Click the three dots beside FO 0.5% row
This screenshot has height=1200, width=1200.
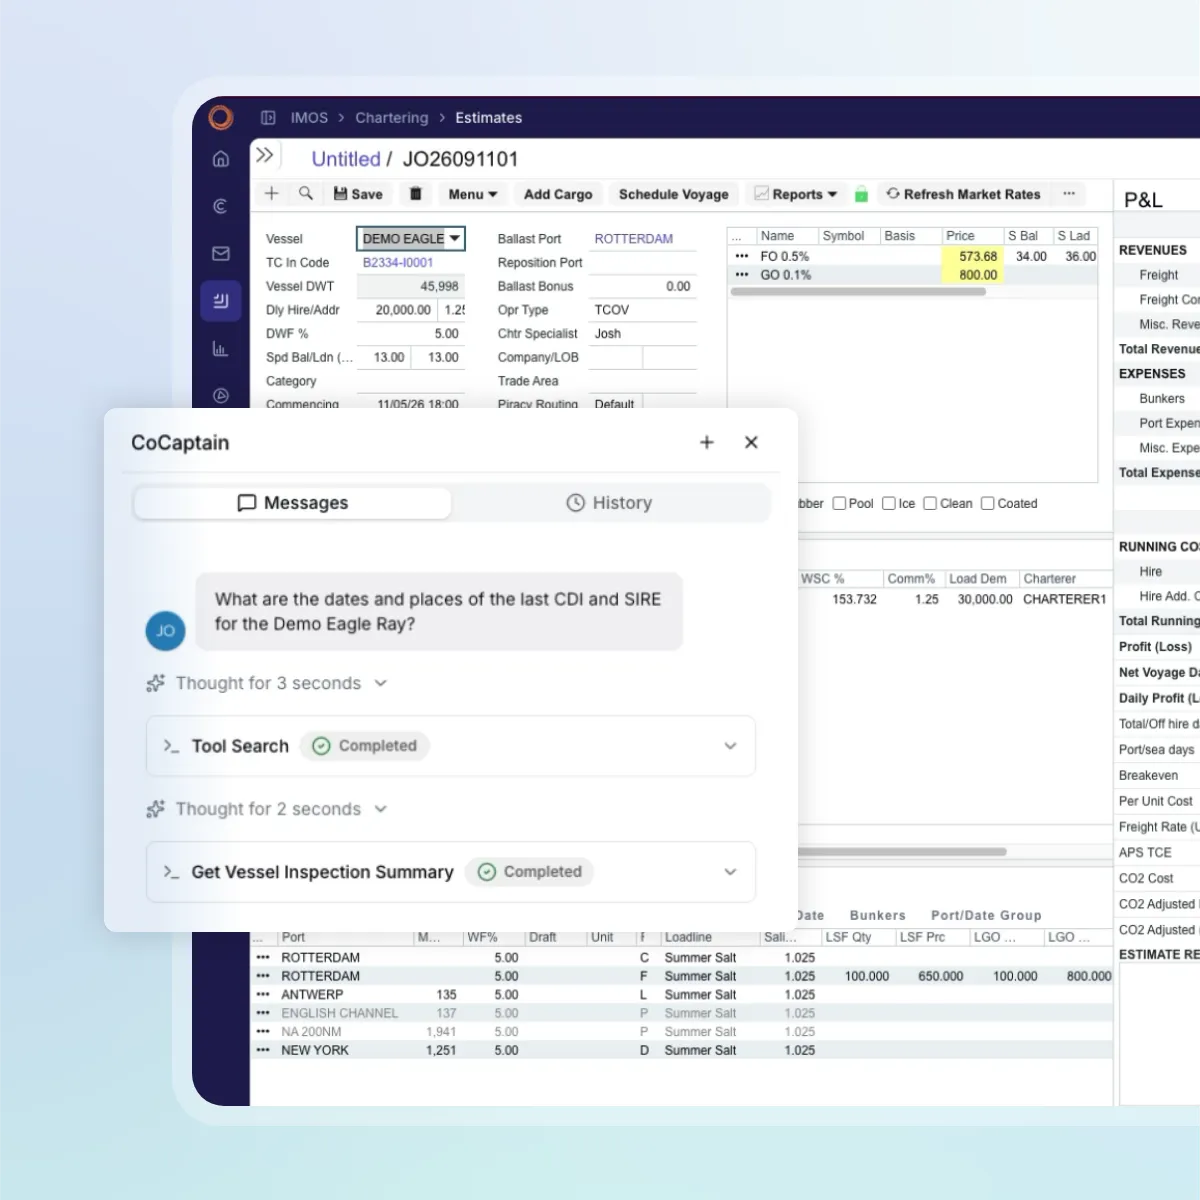742,256
